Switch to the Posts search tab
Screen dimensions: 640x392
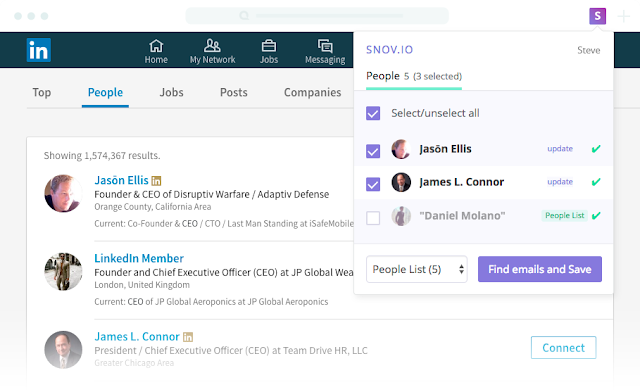point(234,93)
